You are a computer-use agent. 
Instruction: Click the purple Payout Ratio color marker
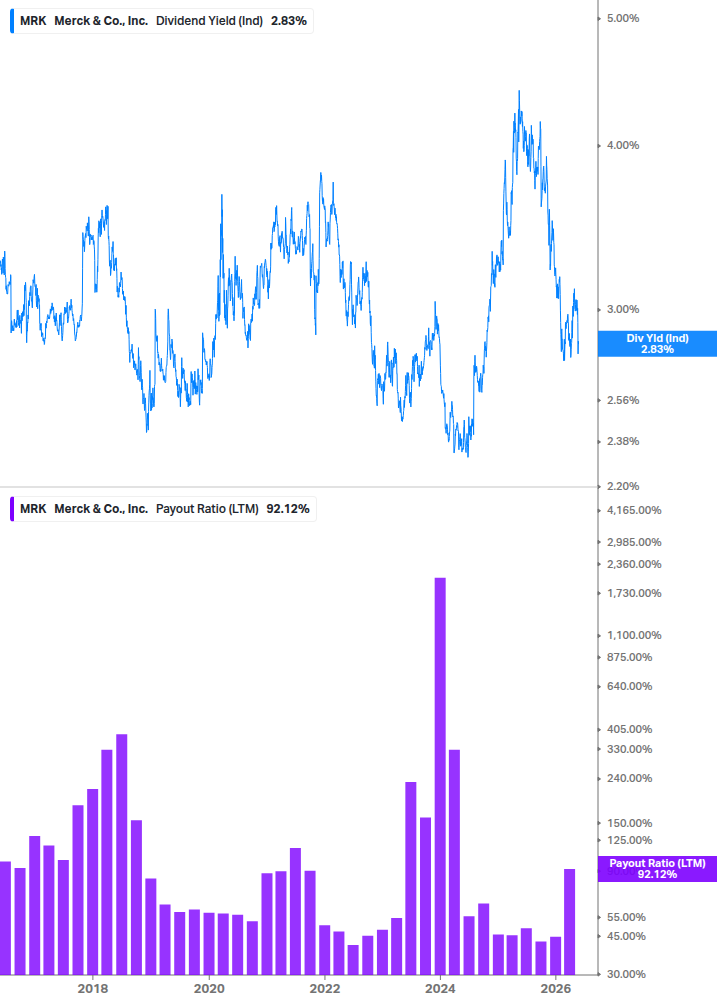click(12, 509)
